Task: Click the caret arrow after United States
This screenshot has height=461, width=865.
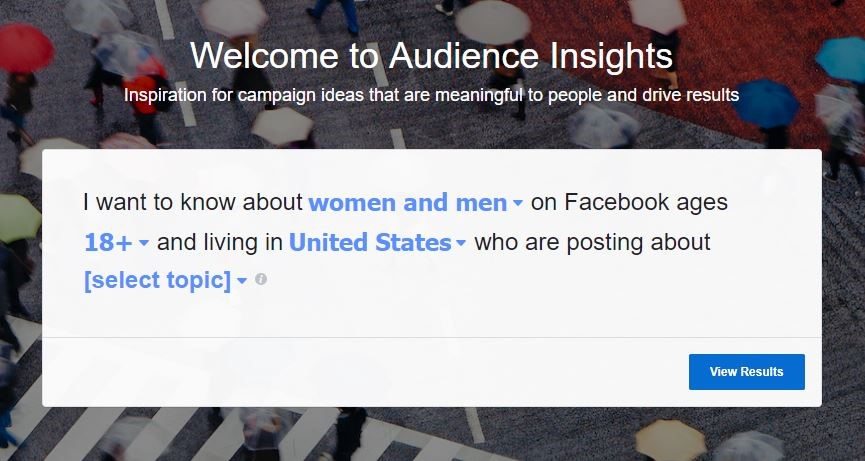Action: [461, 243]
